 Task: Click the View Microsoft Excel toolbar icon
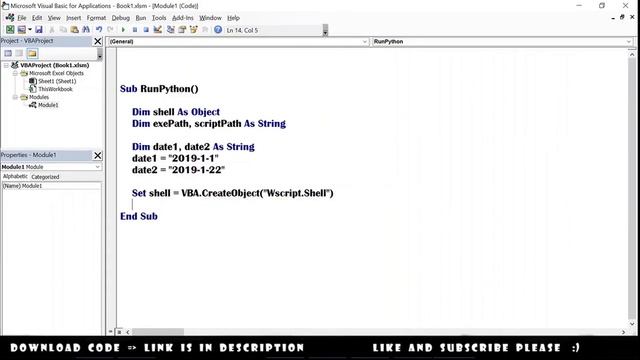[x=10, y=30]
